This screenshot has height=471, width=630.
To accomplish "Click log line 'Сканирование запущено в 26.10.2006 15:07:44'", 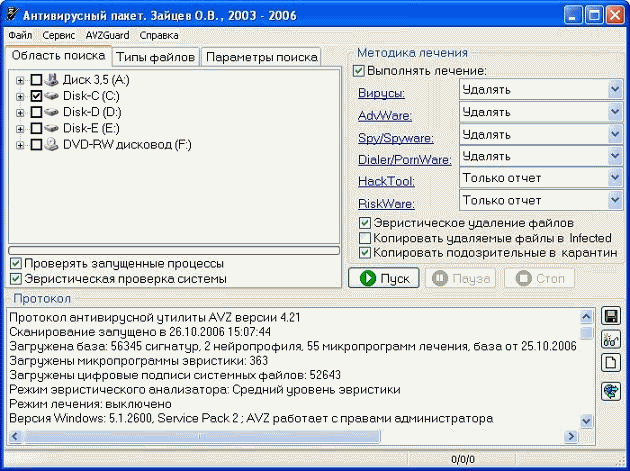I will click(x=140, y=332).
